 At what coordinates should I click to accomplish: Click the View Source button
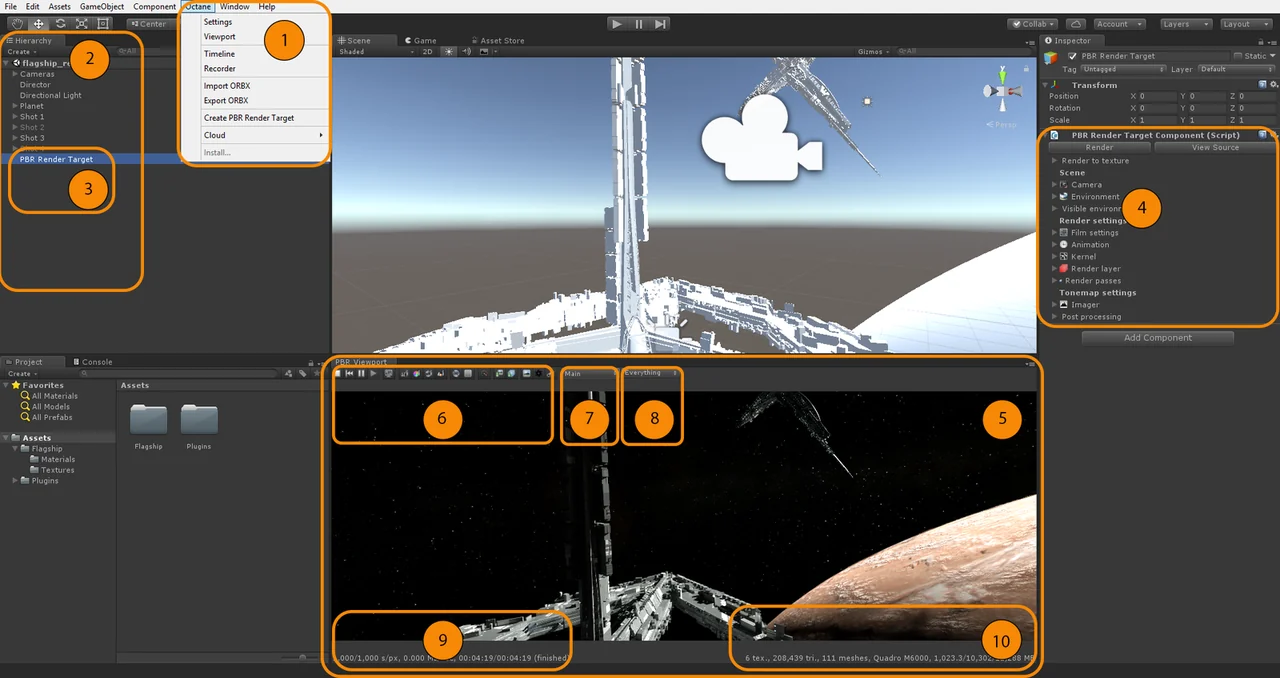(x=1215, y=147)
